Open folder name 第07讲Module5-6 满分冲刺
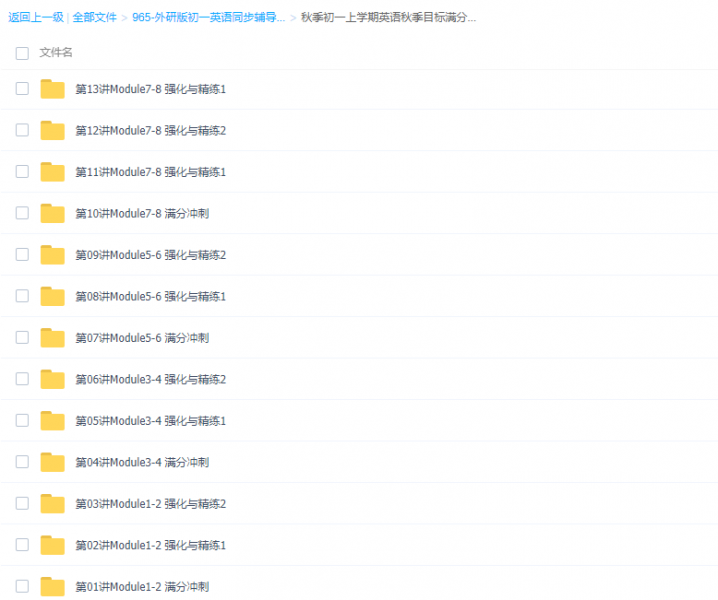Screen dimensions: 718x600 tap(142, 338)
